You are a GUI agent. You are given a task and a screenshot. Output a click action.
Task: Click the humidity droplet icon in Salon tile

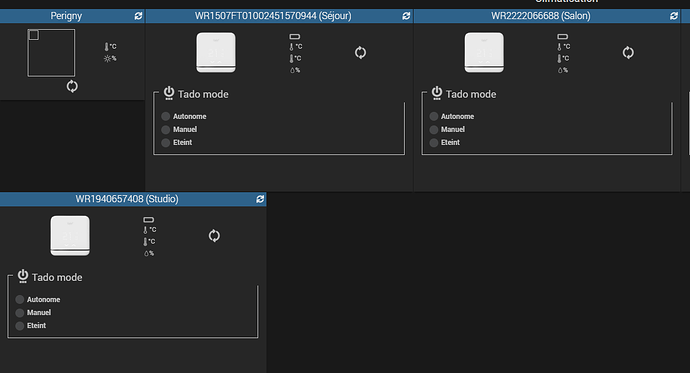coord(560,70)
